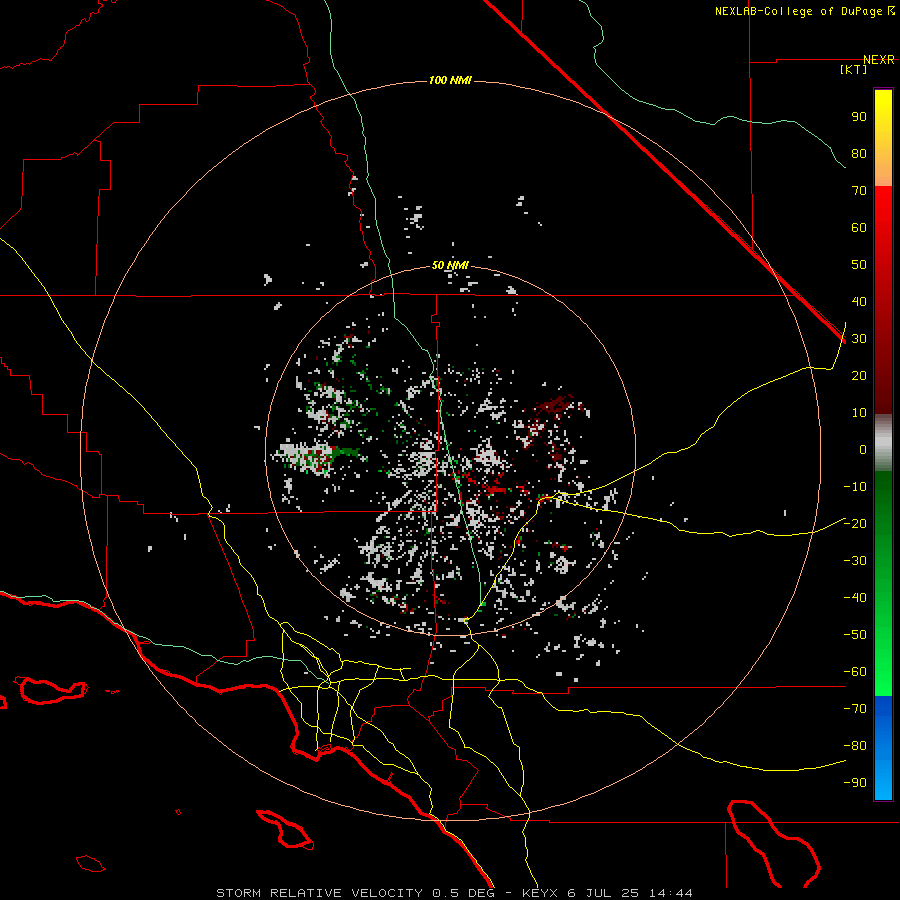Click the 70 value on the velocity scale
The height and width of the screenshot is (900, 900).
(x=859, y=191)
